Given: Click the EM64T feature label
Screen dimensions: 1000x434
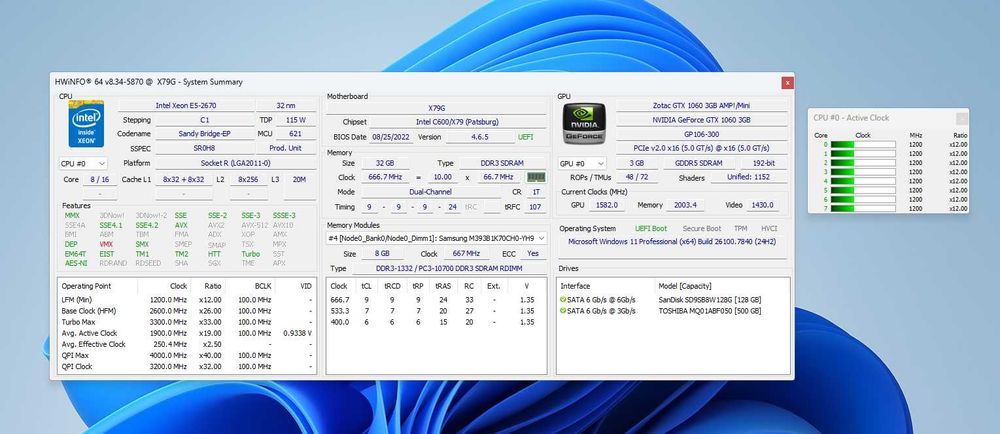Looking at the screenshot, I should 75,254.
